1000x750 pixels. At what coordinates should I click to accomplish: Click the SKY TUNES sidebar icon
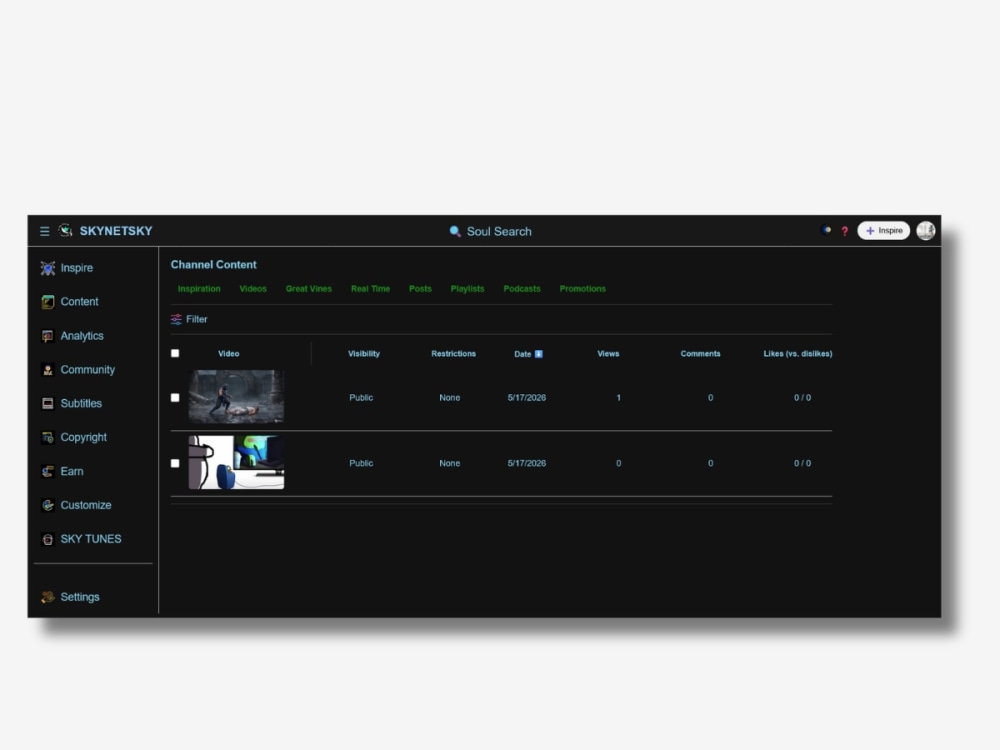point(48,540)
